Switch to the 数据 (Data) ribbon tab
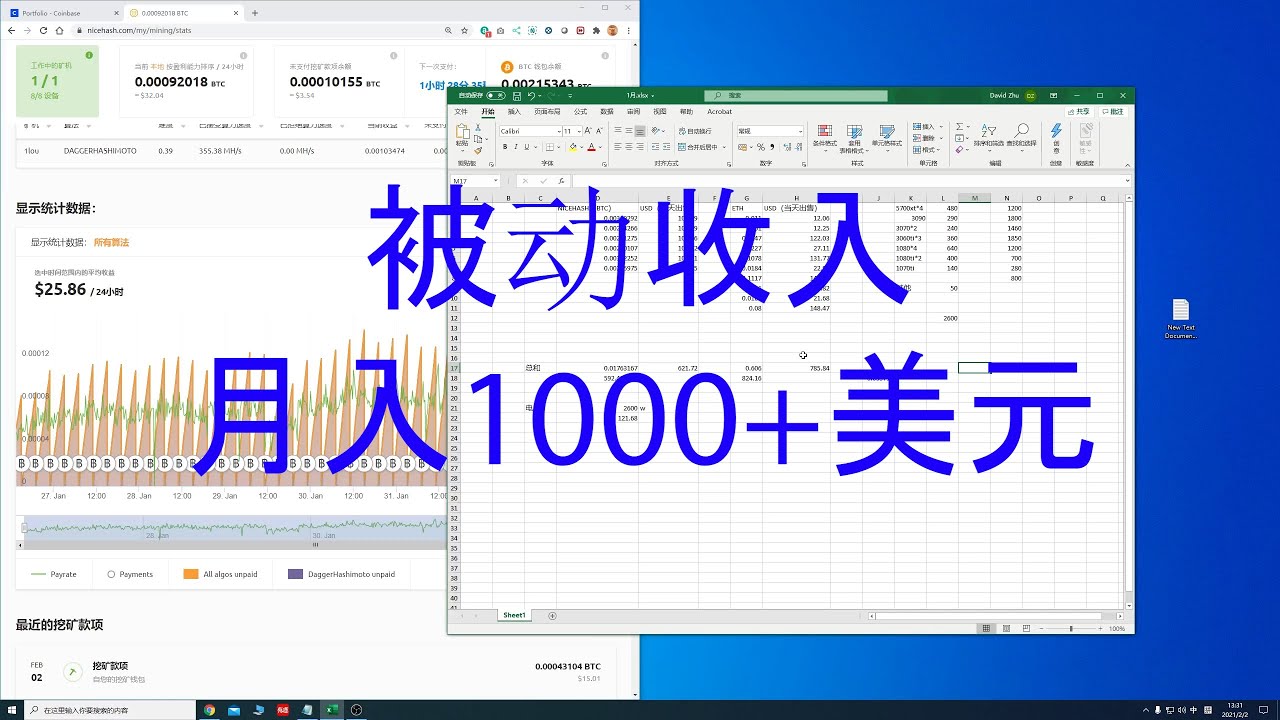Image resolution: width=1280 pixels, height=720 pixels. (607, 112)
